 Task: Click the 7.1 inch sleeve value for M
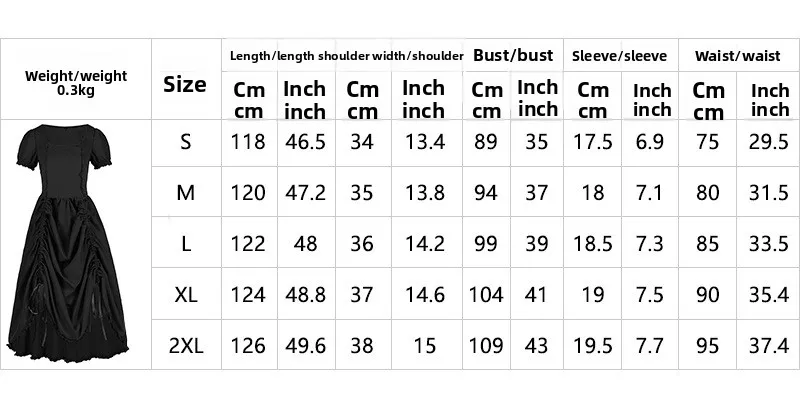[652, 193]
